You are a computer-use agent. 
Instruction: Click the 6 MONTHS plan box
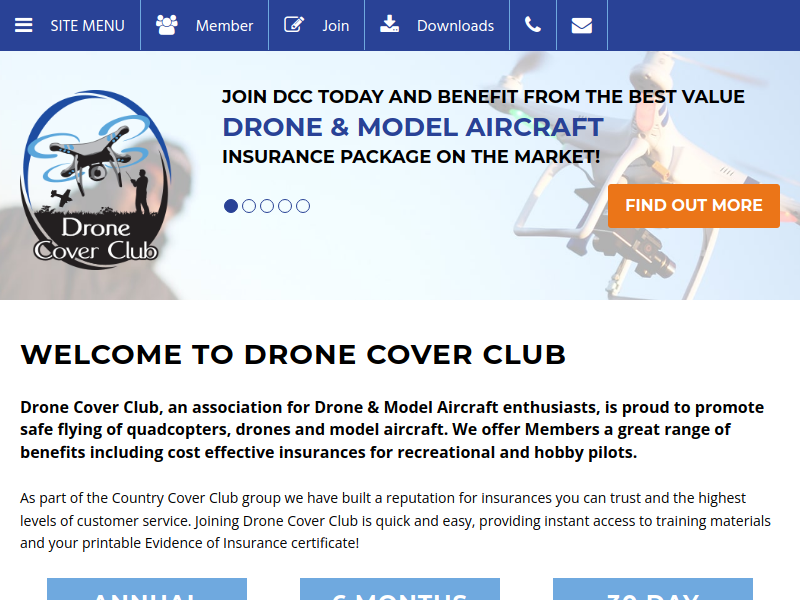(400, 589)
